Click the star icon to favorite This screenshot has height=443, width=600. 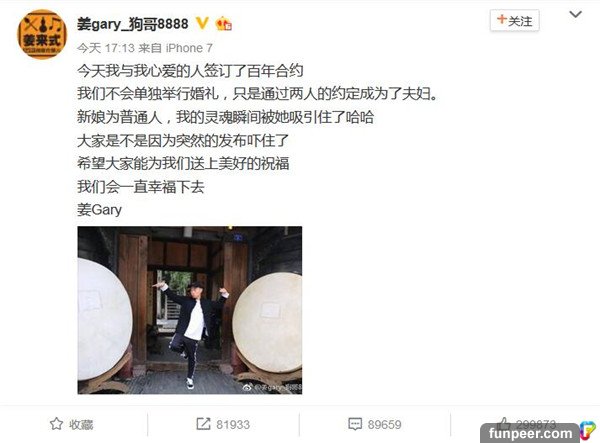(56, 424)
